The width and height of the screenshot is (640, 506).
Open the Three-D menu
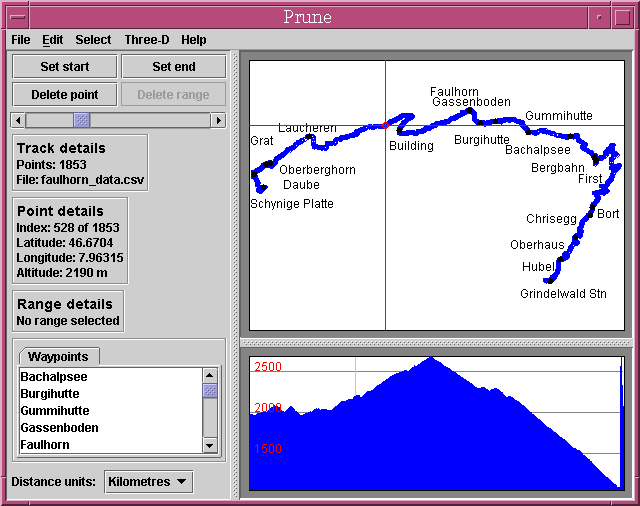(147, 40)
